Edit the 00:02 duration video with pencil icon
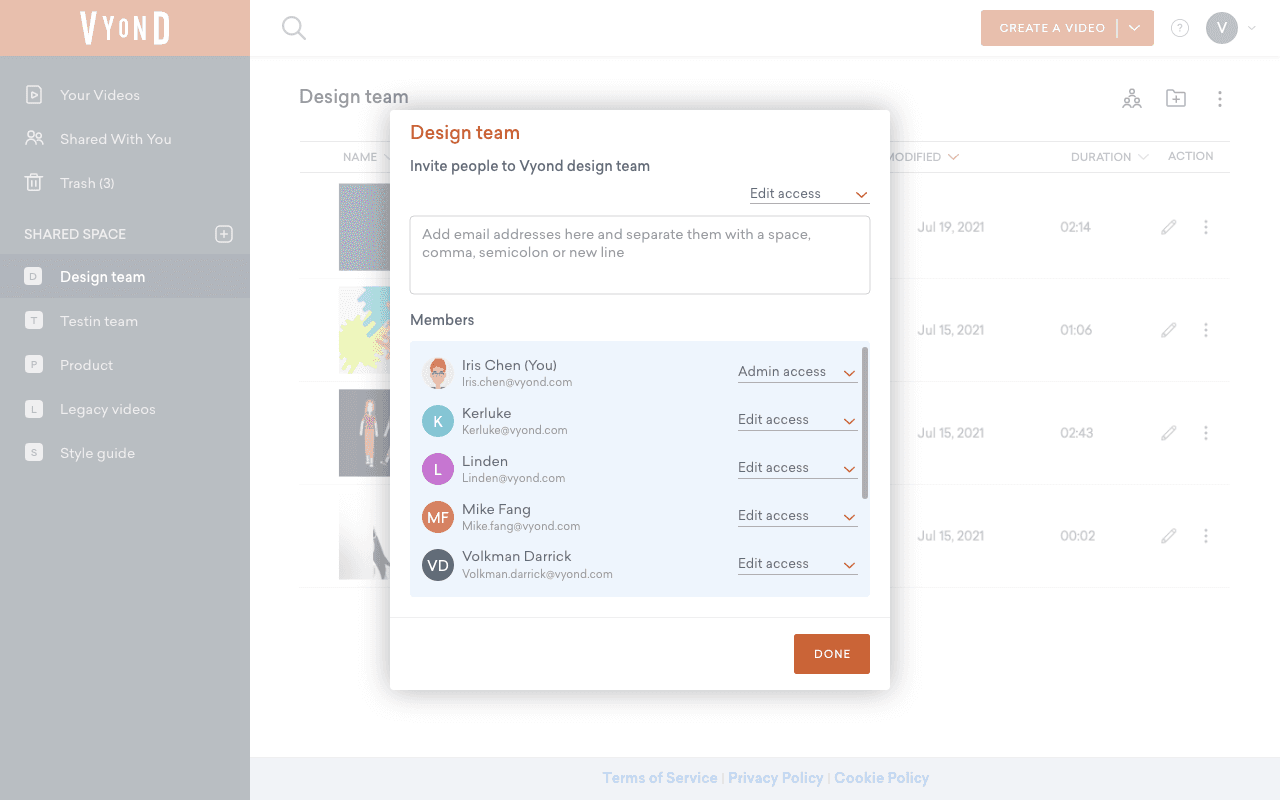This screenshot has height=800, width=1280. point(1169,536)
